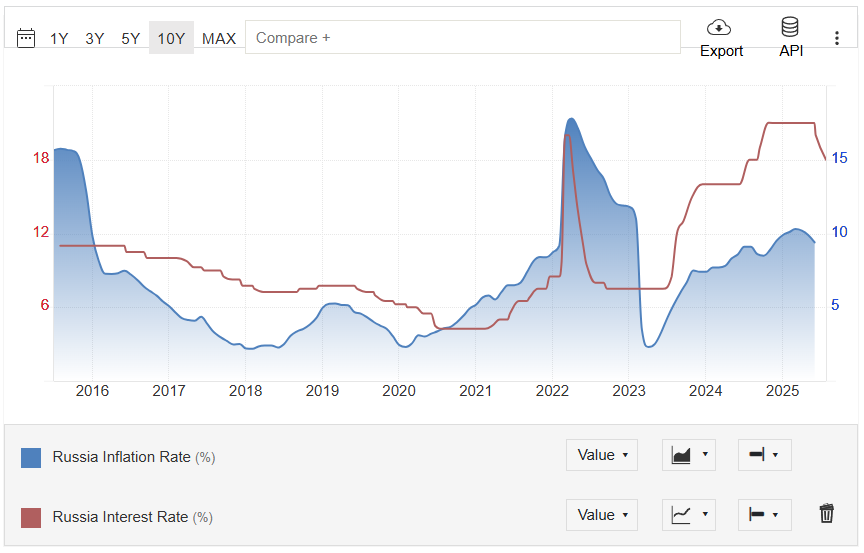864x553 pixels.
Task: Click the 2023 x-axis label
Action: [x=629, y=391]
